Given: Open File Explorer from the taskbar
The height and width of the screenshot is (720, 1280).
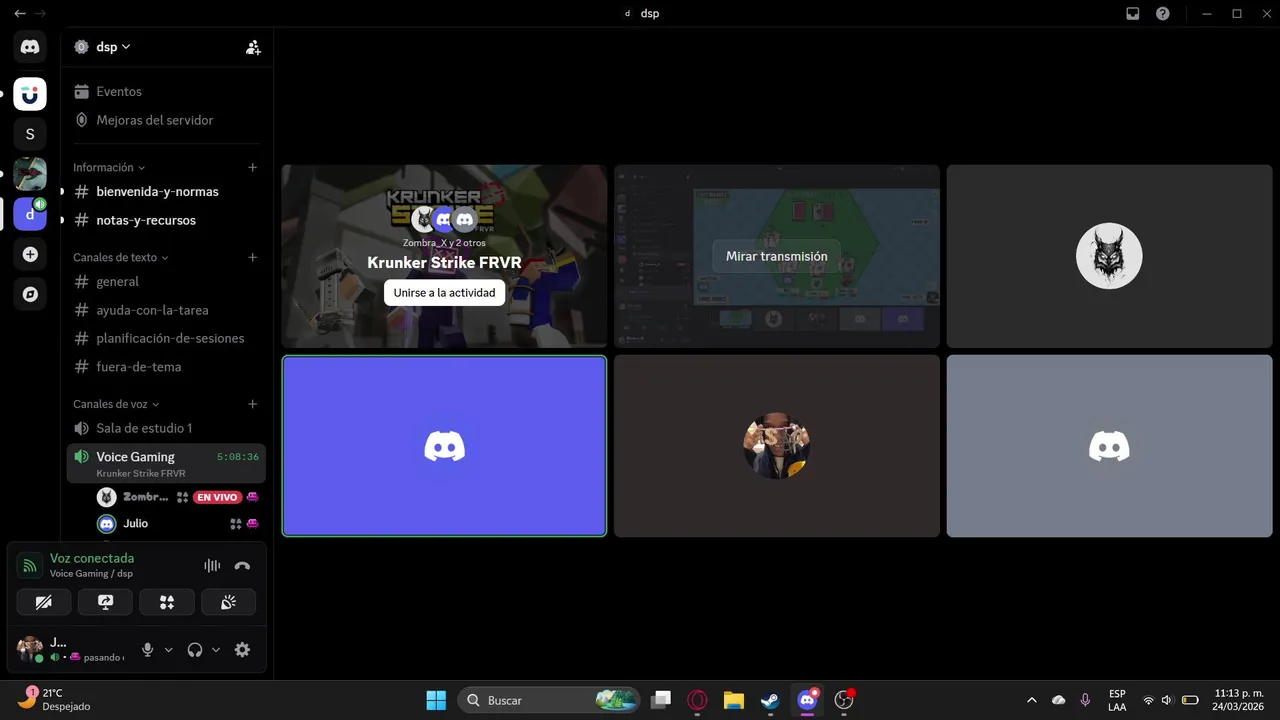Looking at the screenshot, I should point(734,700).
